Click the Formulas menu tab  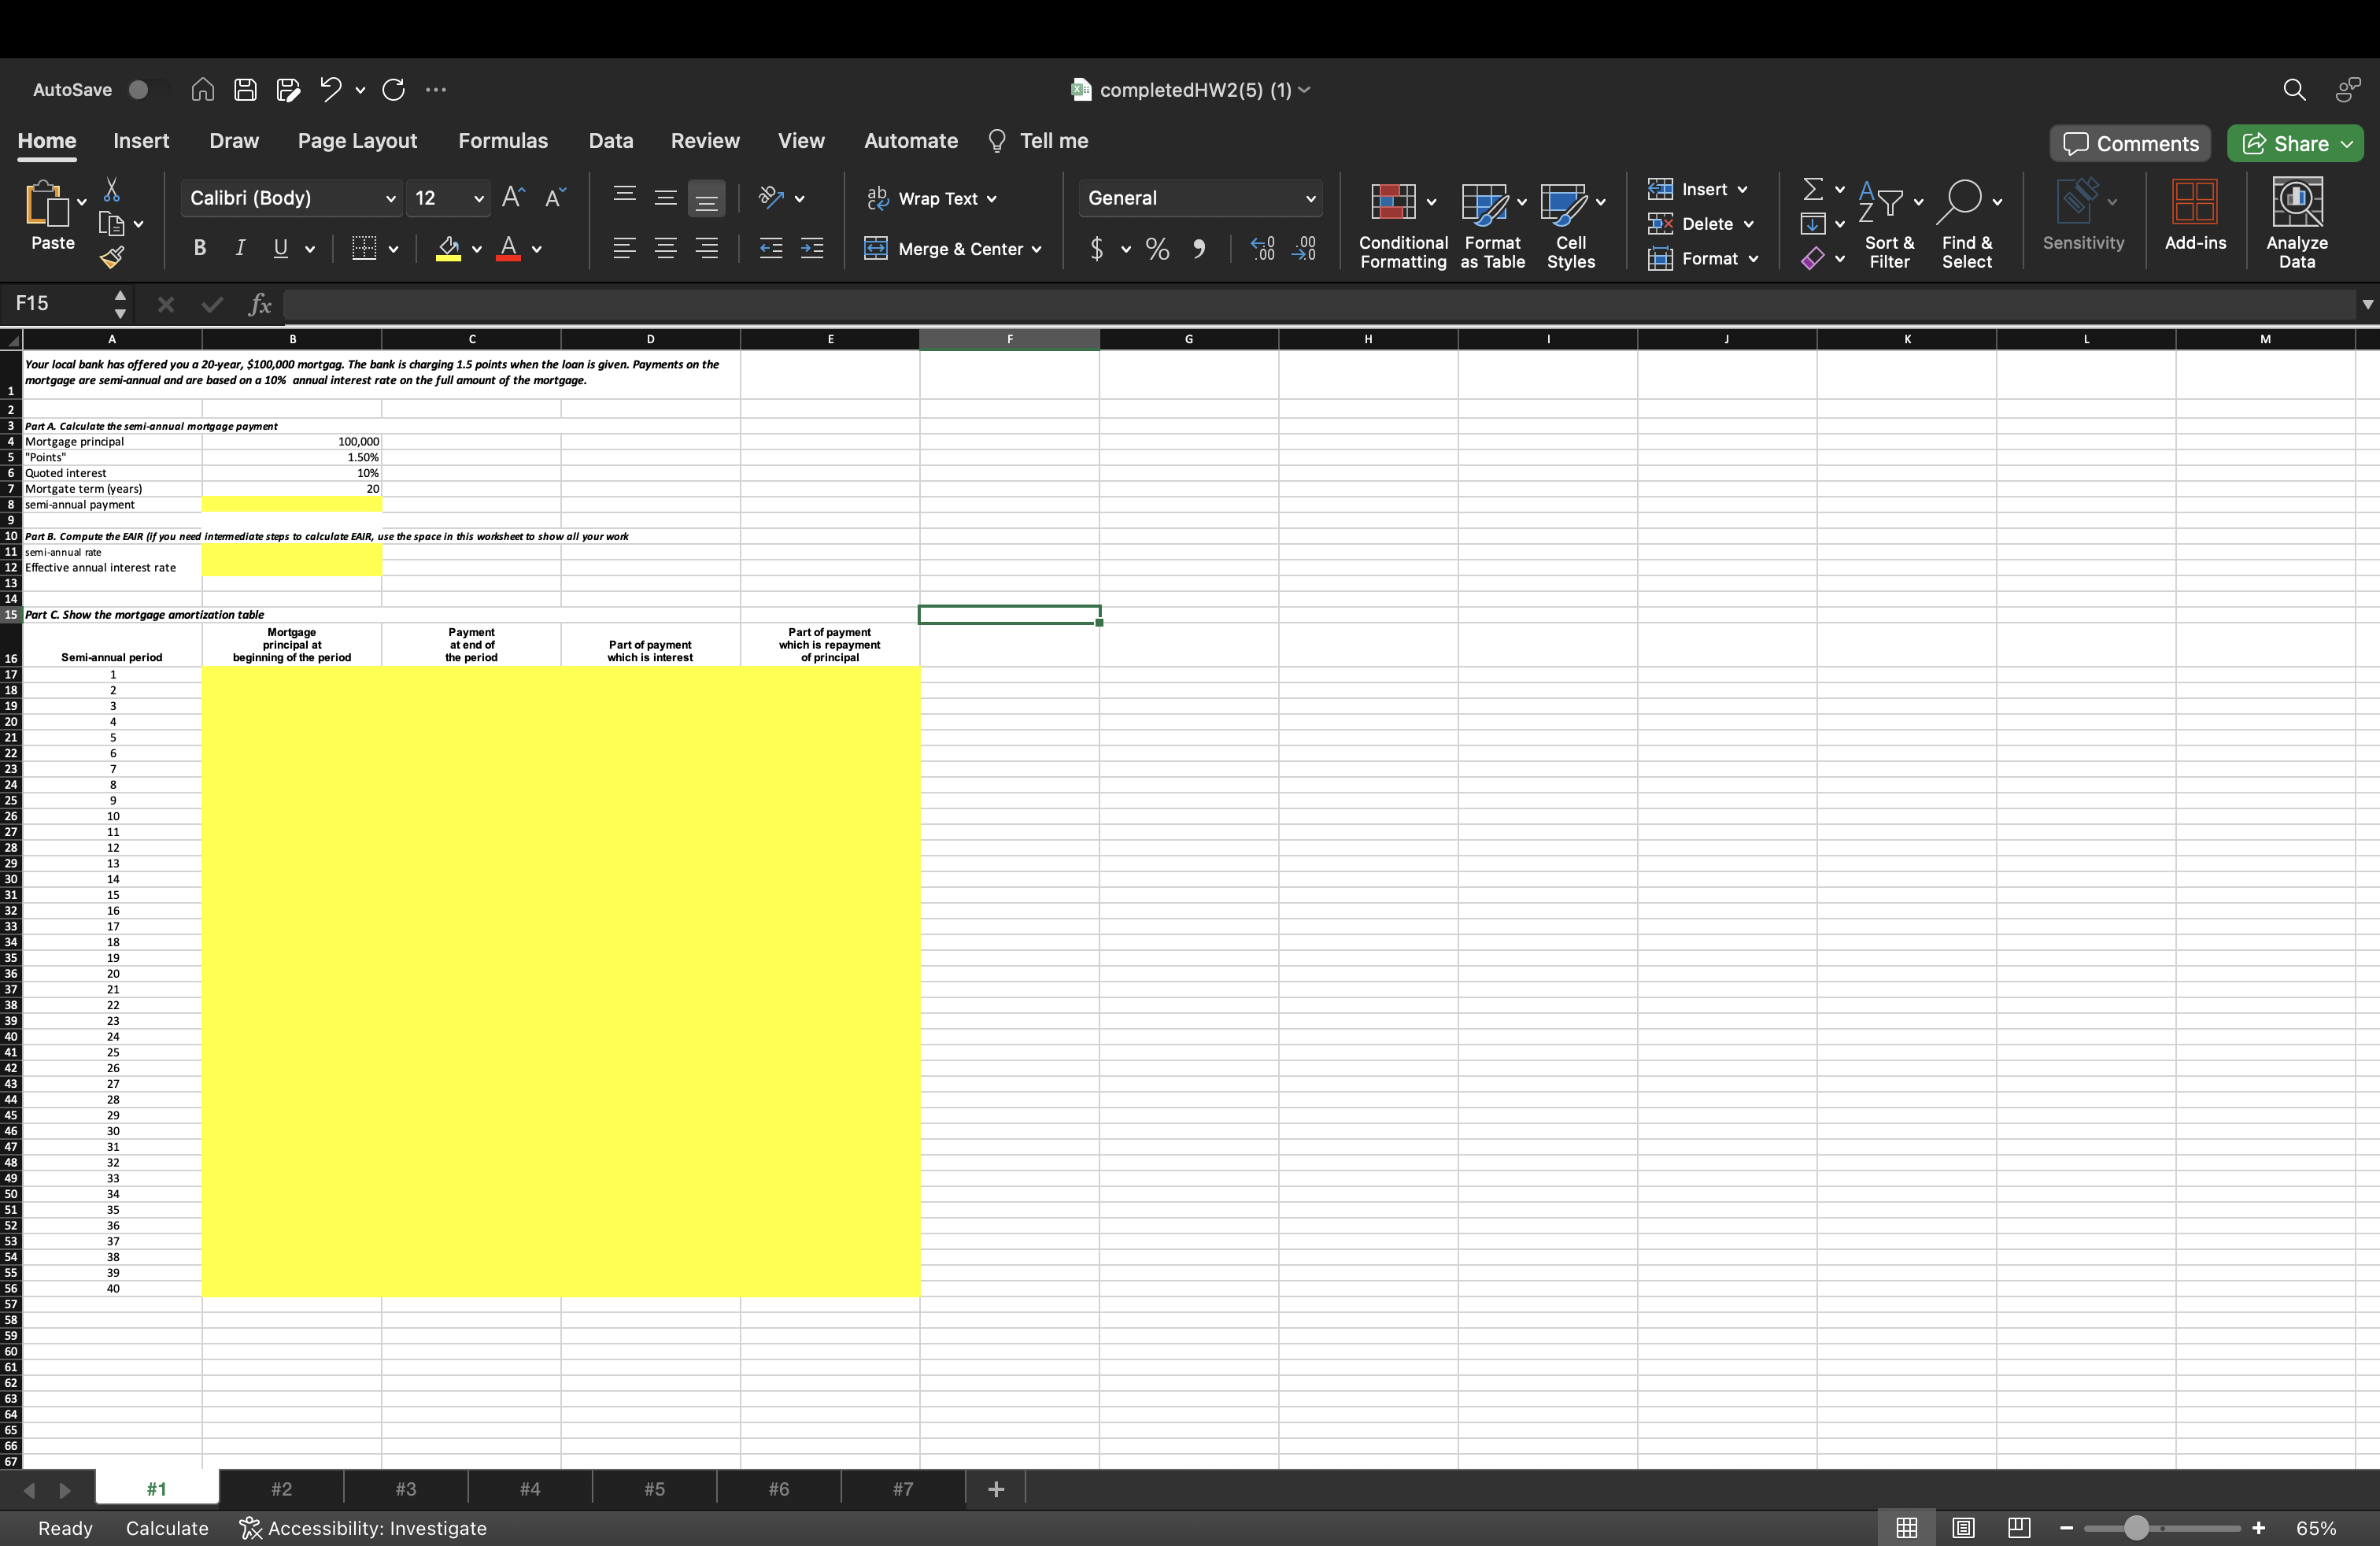click(503, 141)
